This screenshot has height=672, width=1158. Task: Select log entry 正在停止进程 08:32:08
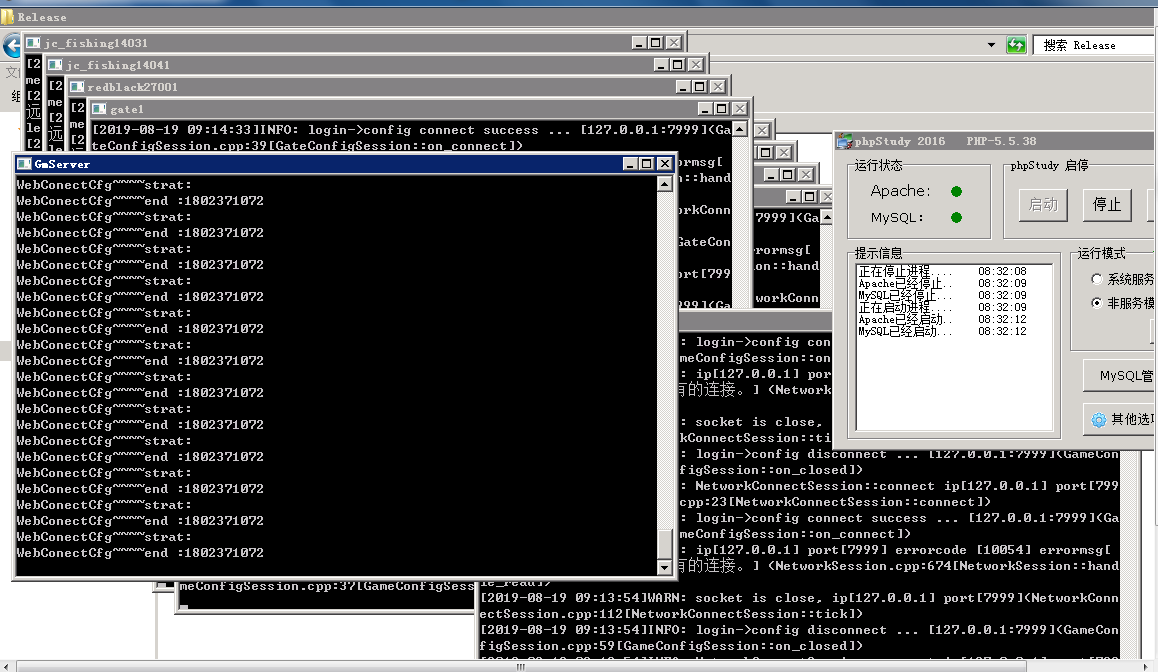(942, 271)
